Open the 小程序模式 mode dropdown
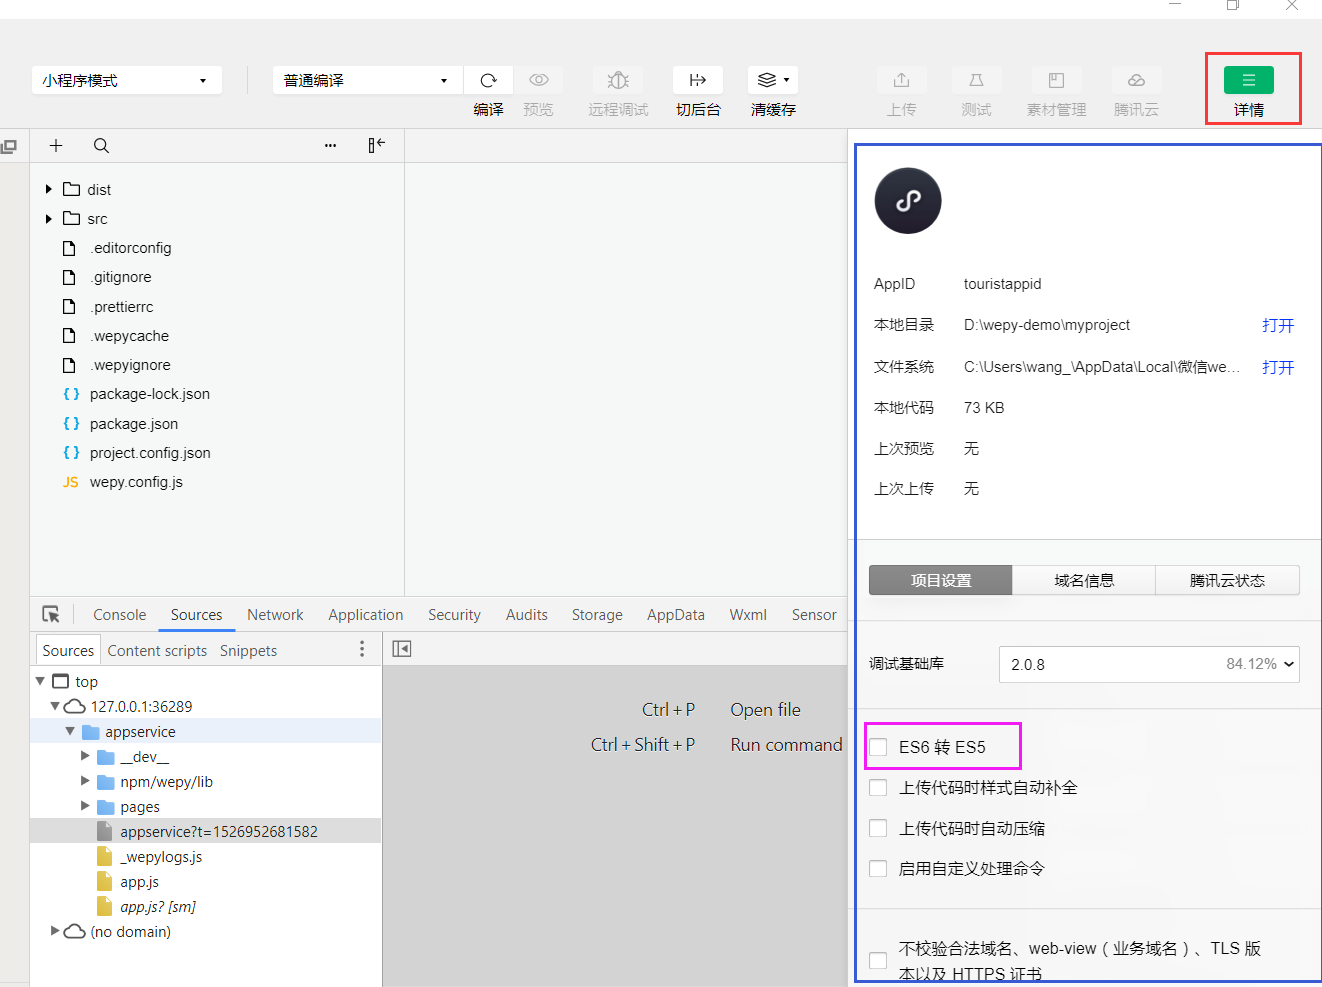Screen dimensions: 1322x987 pos(126,80)
